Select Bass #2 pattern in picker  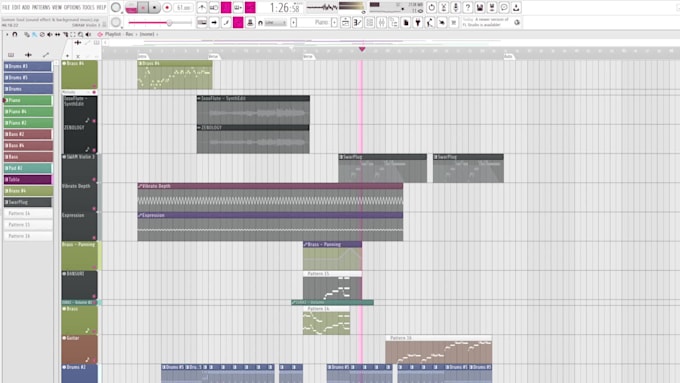[28, 134]
